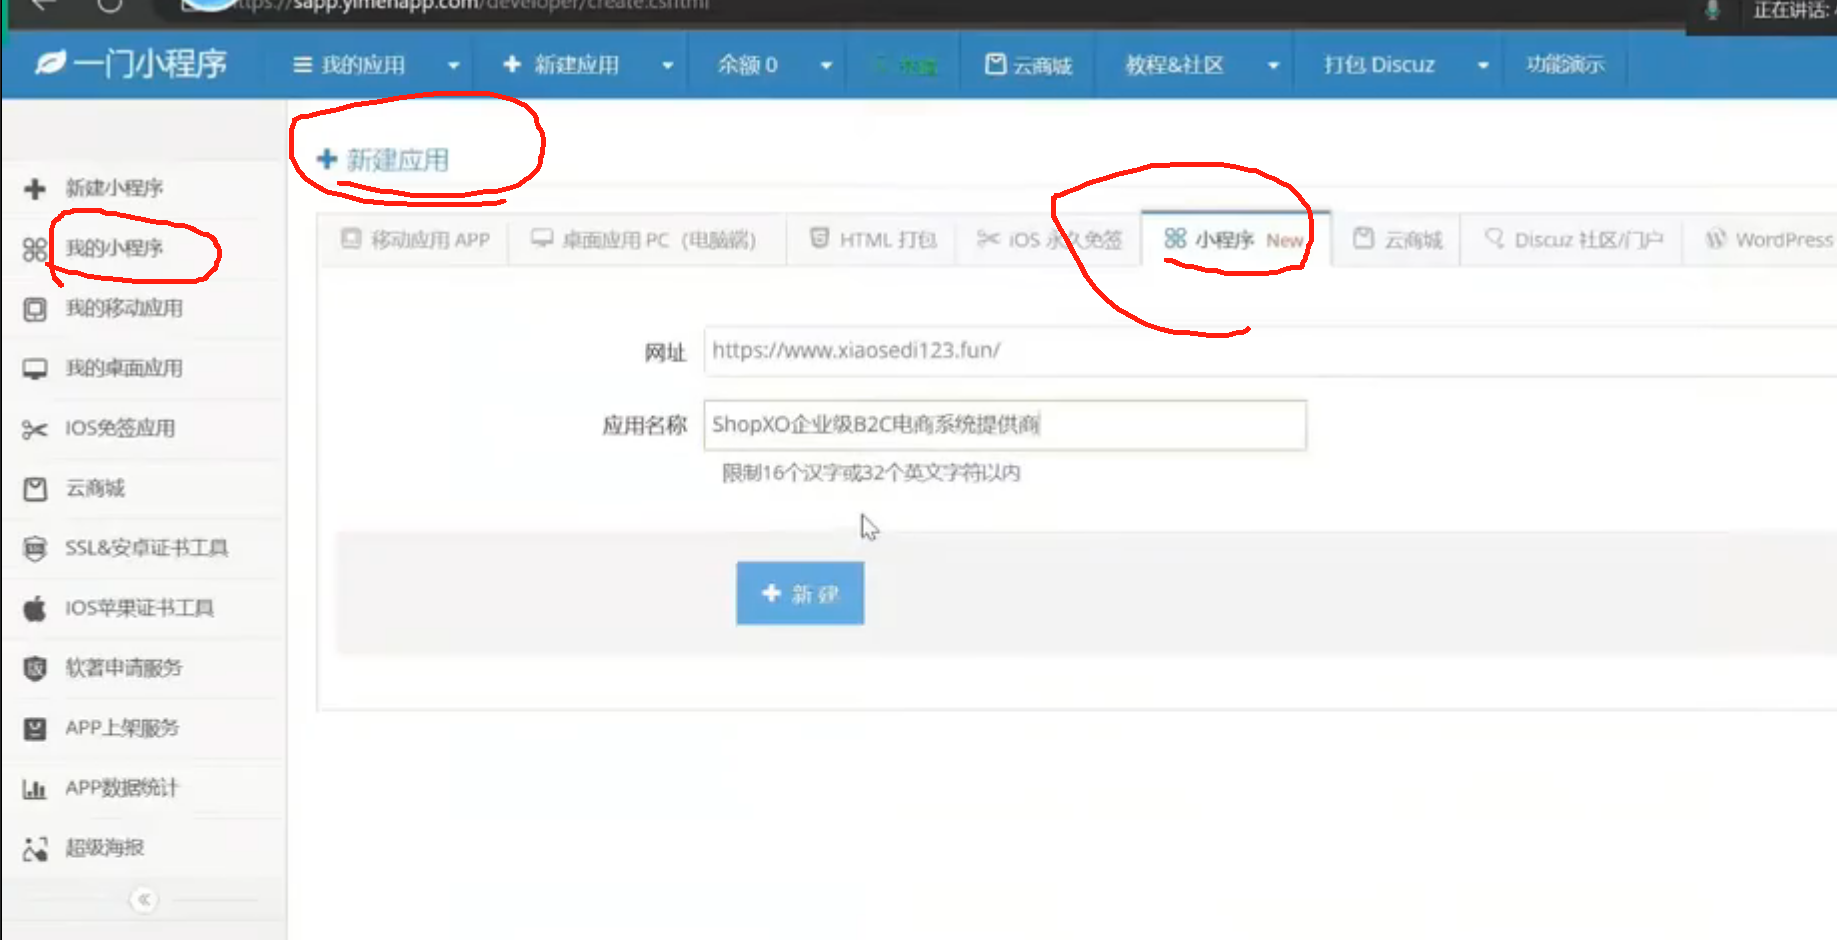Click the scissors icon beside IOS免签应用
This screenshot has width=1837, height=940.
35,429
